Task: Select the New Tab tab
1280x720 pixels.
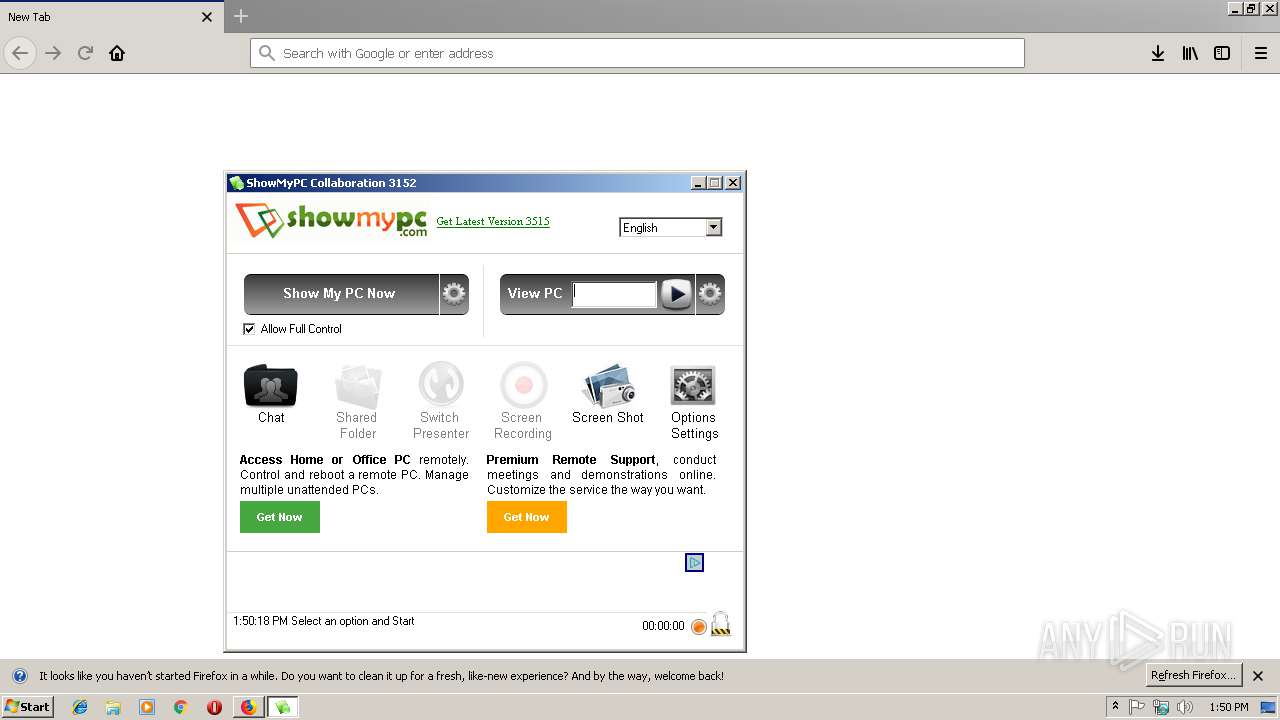Action: [x=110, y=17]
